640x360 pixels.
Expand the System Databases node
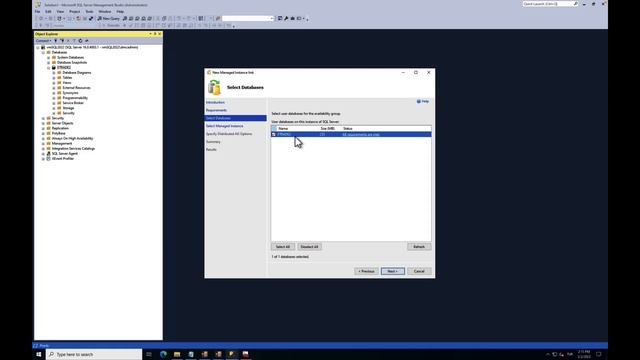(49, 58)
